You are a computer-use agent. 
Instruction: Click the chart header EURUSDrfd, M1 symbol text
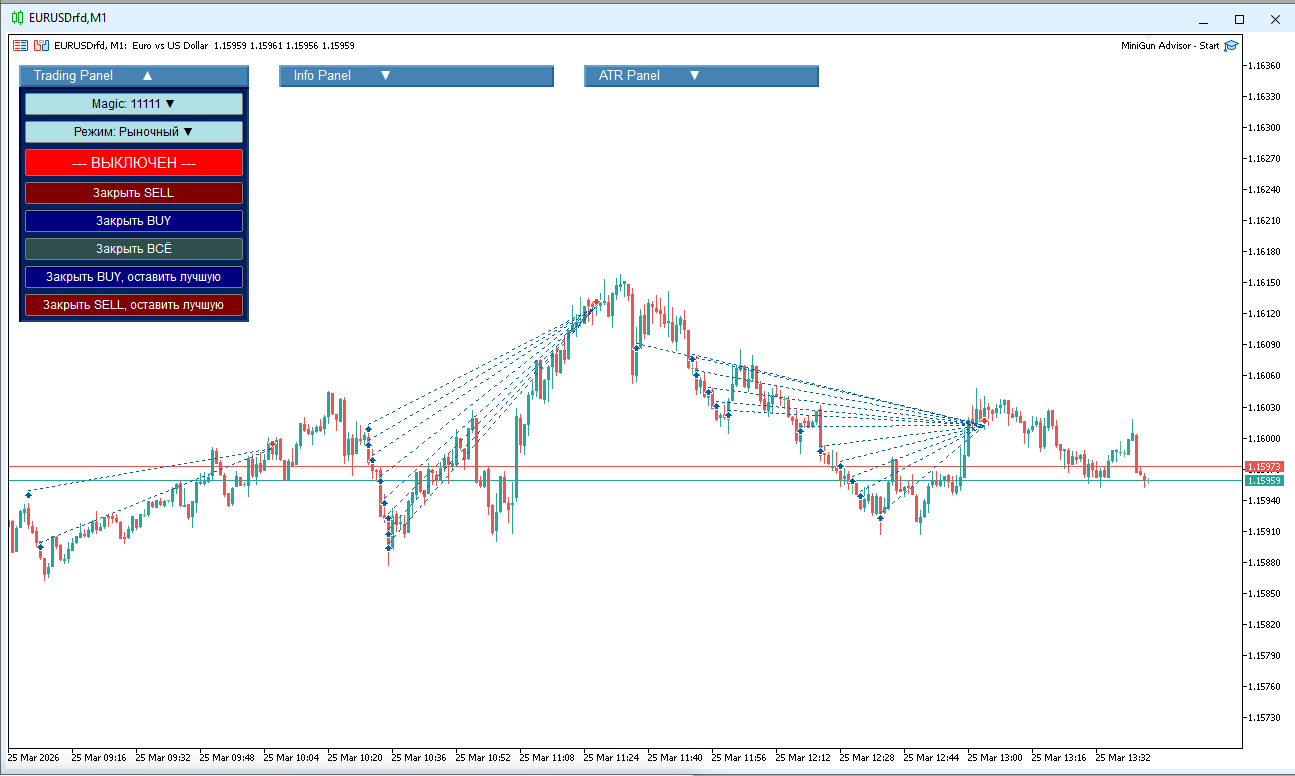point(90,45)
